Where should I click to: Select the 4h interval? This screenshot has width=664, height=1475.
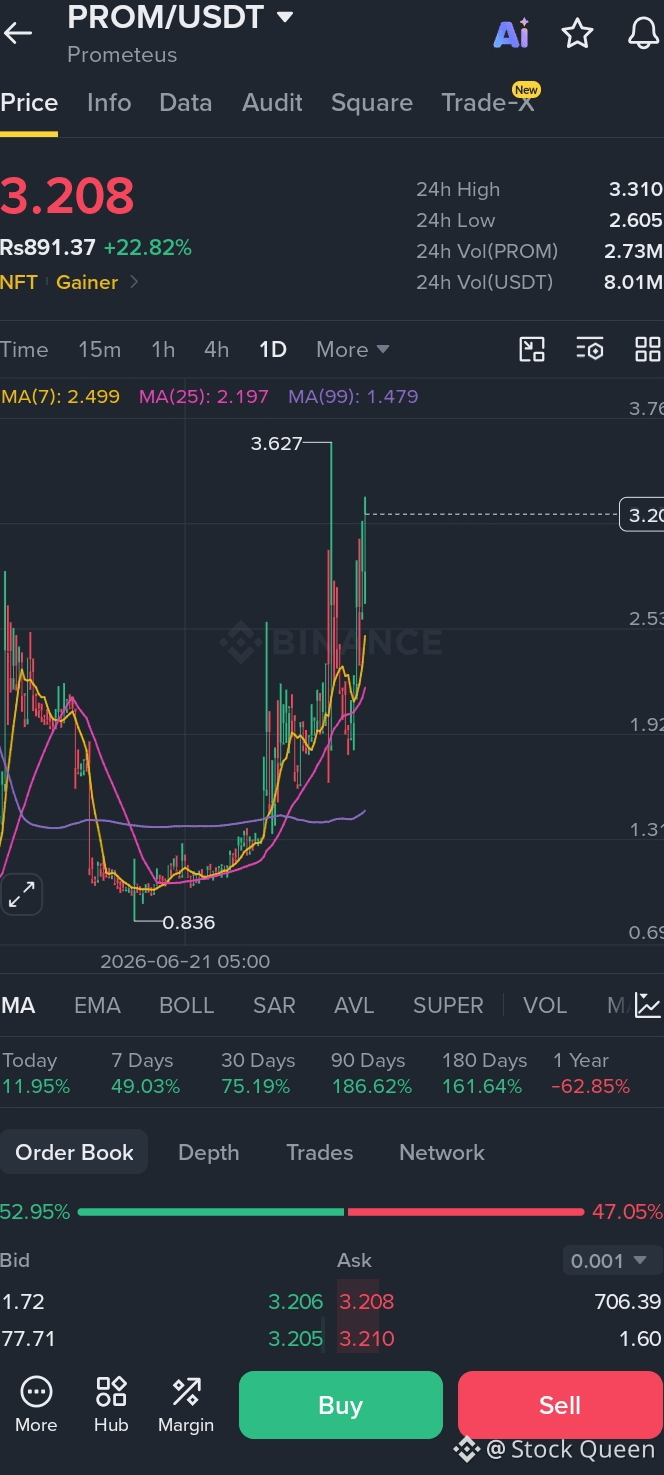coord(217,349)
